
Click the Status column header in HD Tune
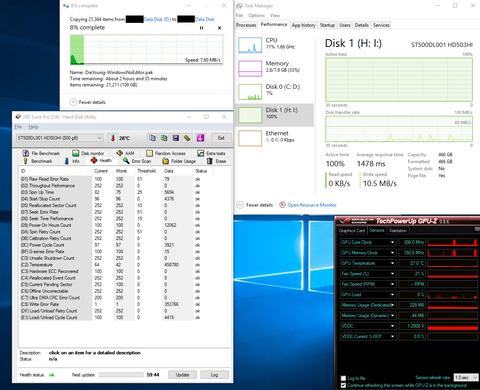click(202, 171)
